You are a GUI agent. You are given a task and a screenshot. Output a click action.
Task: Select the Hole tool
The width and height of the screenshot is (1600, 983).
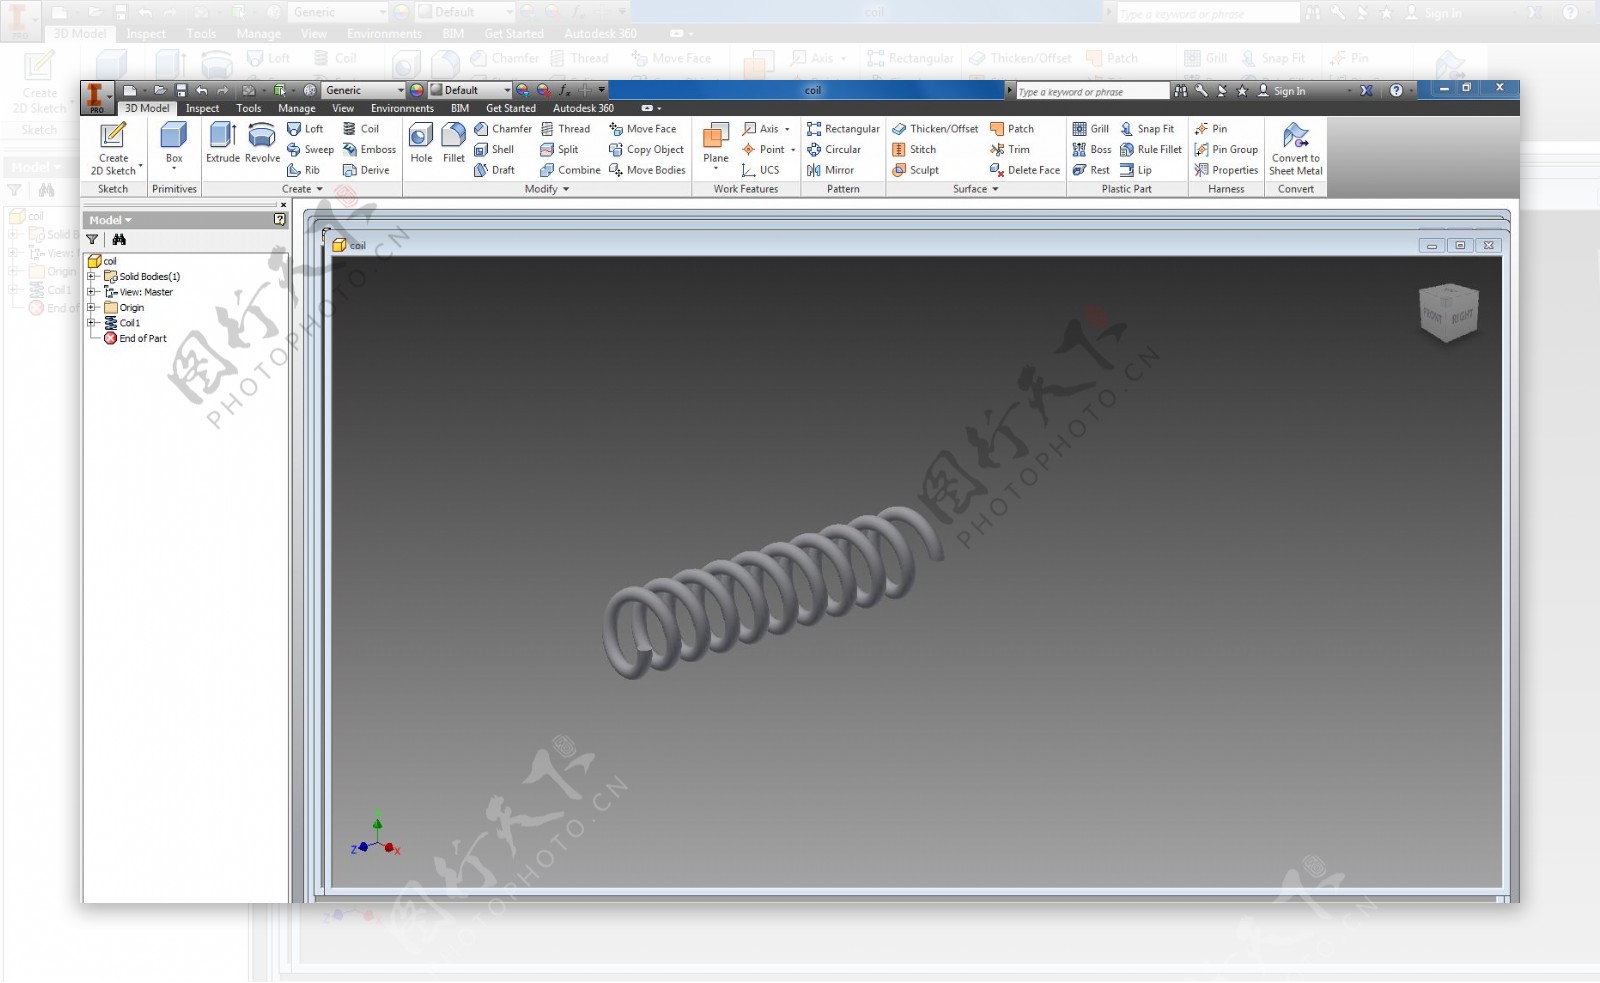[421, 142]
